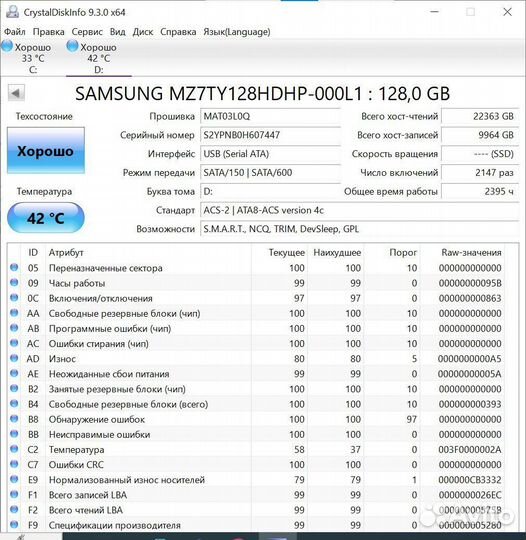Open the Вид menu

pos(117,32)
